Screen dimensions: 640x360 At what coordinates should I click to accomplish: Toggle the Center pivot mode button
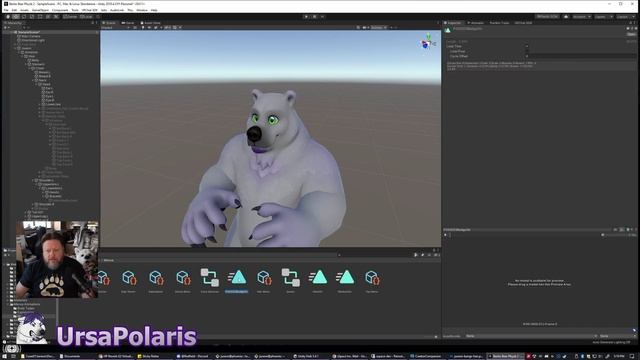[x=71, y=17]
